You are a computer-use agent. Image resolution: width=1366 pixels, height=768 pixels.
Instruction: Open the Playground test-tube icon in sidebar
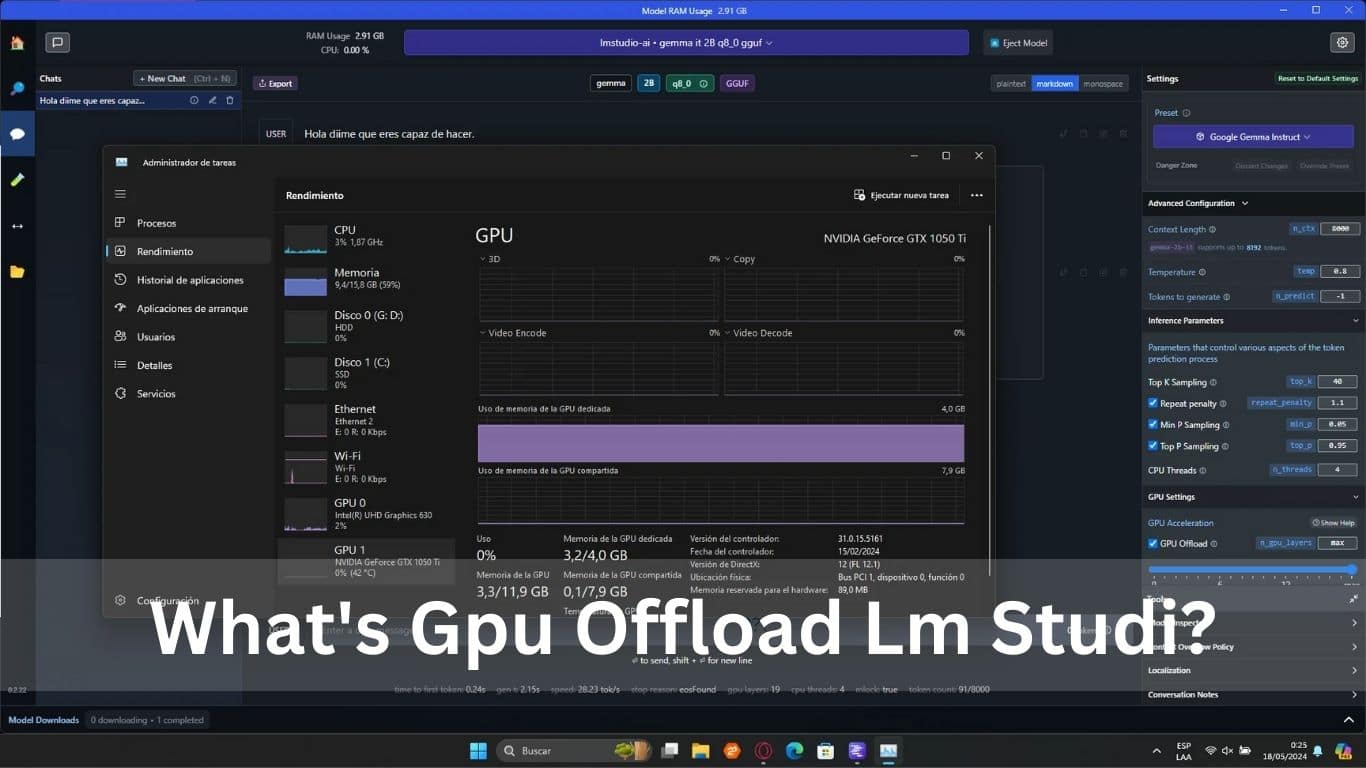tap(17, 180)
